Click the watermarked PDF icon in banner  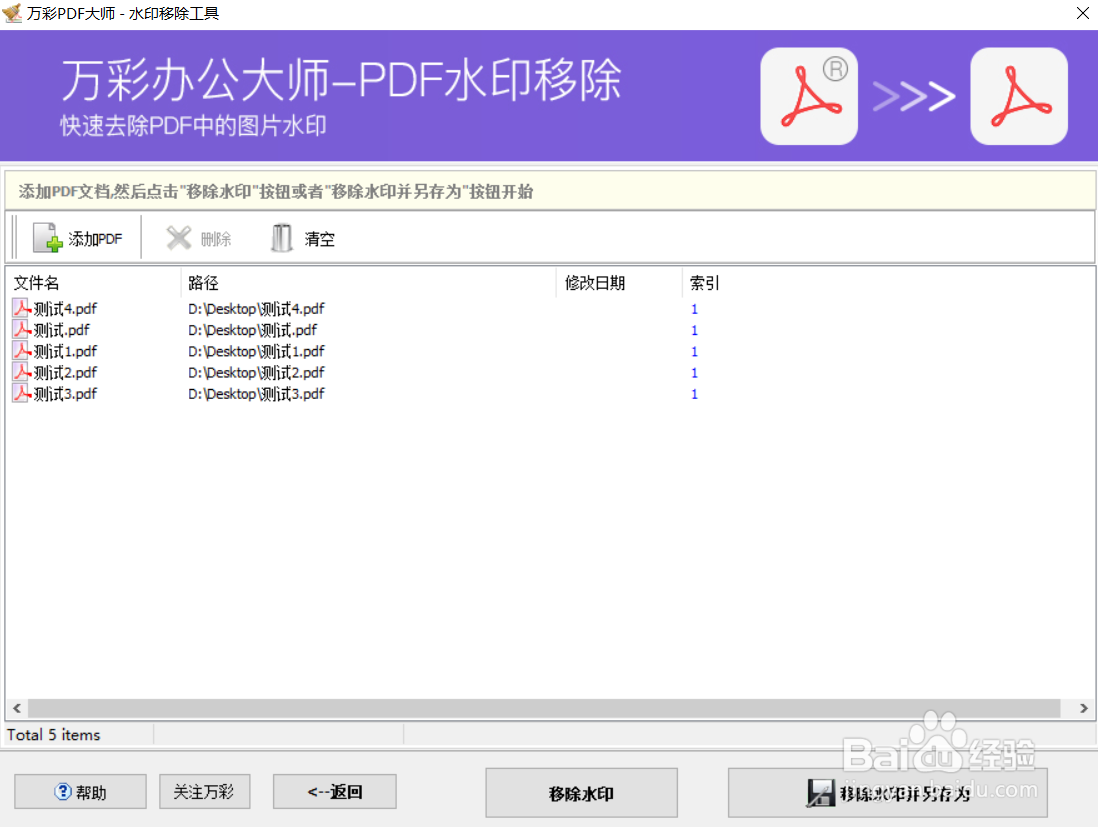pyautogui.click(x=809, y=96)
